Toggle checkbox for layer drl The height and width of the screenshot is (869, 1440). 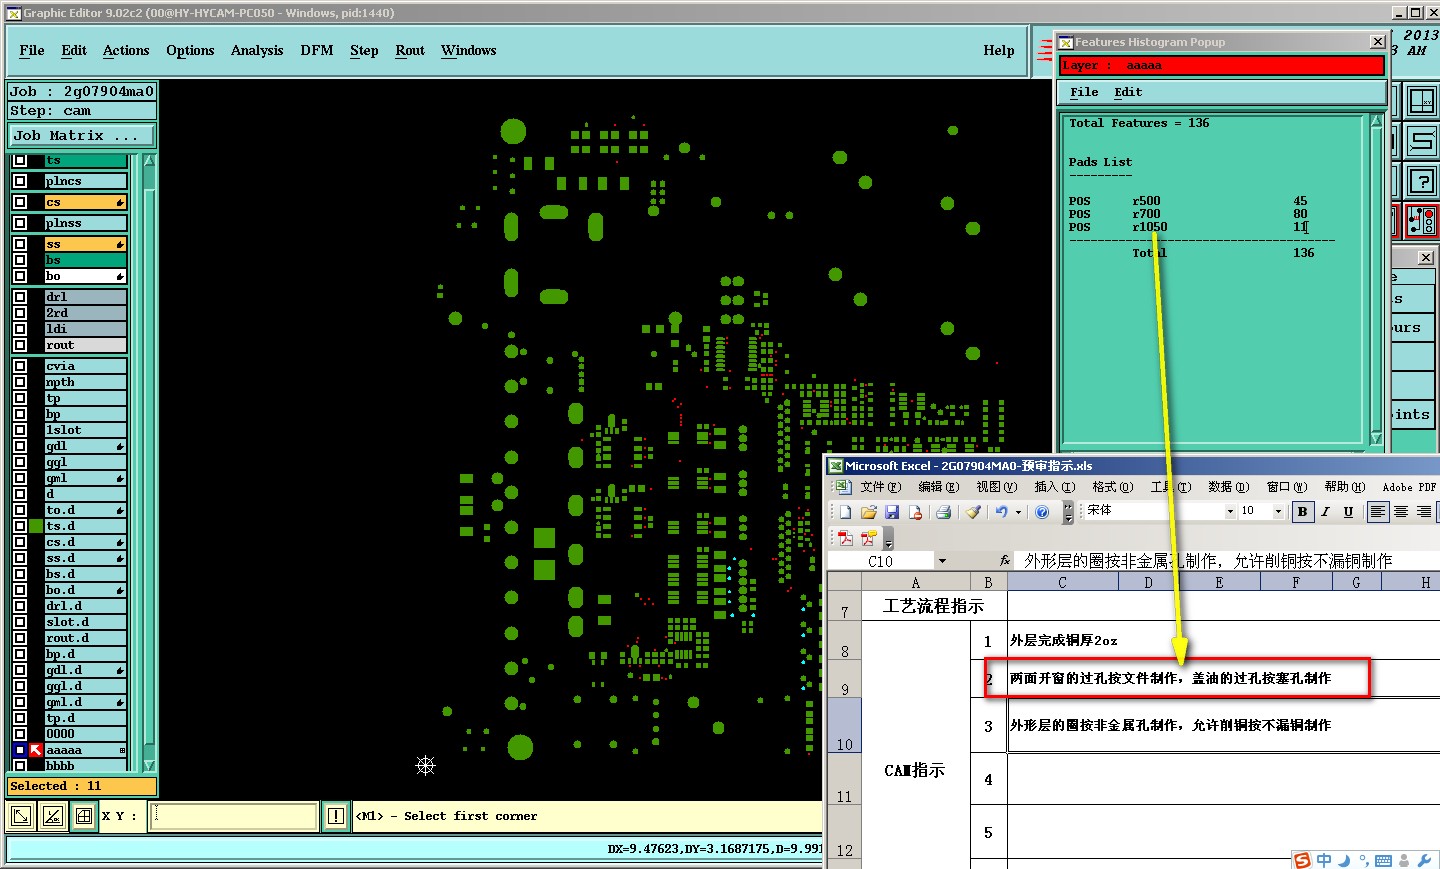(x=20, y=297)
